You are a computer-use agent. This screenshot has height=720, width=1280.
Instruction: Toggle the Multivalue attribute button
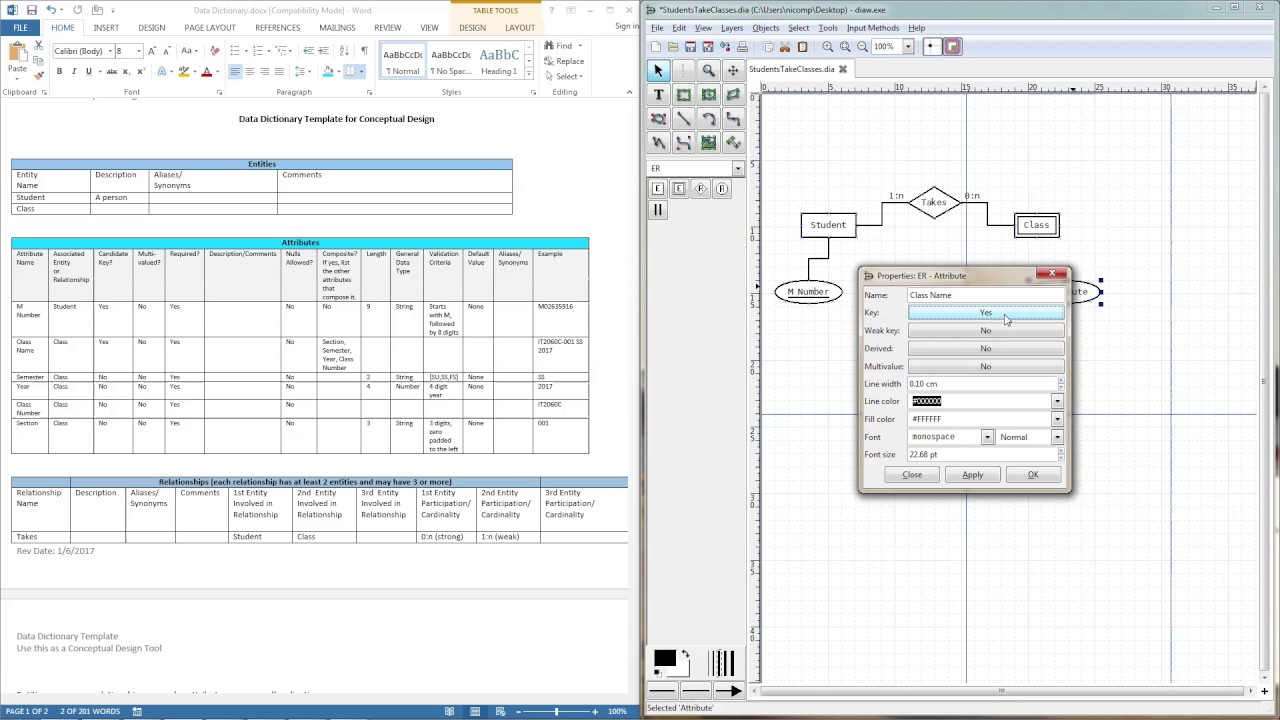pyautogui.click(x=986, y=367)
